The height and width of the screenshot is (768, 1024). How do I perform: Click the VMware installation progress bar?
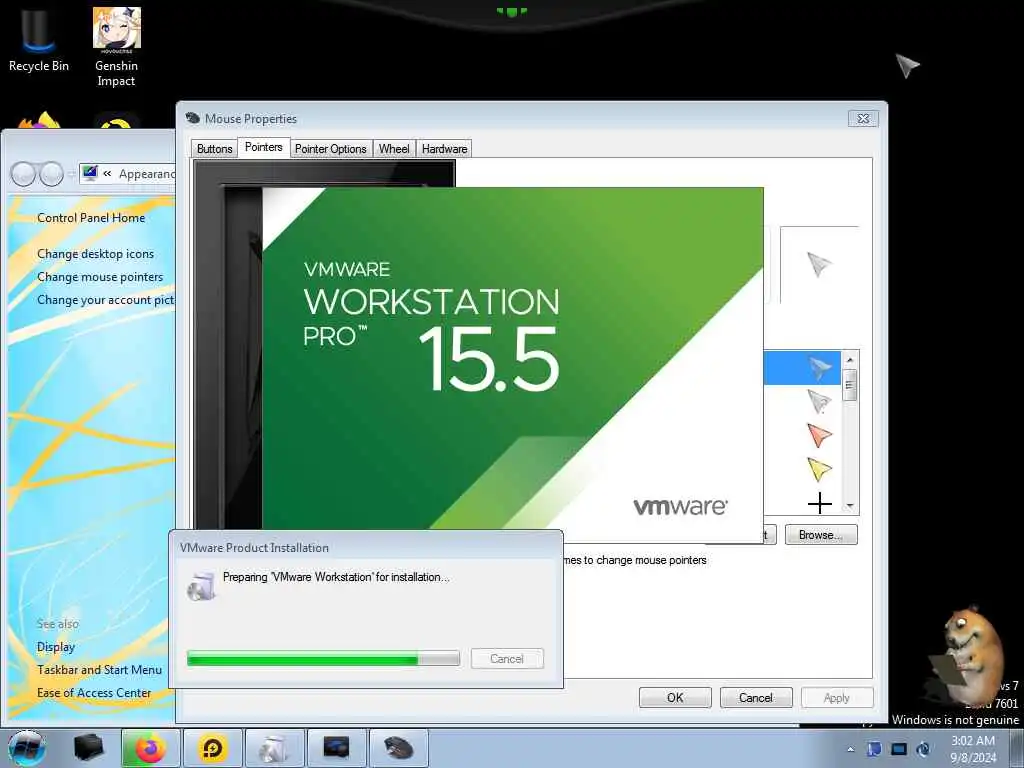[x=323, y=658]
